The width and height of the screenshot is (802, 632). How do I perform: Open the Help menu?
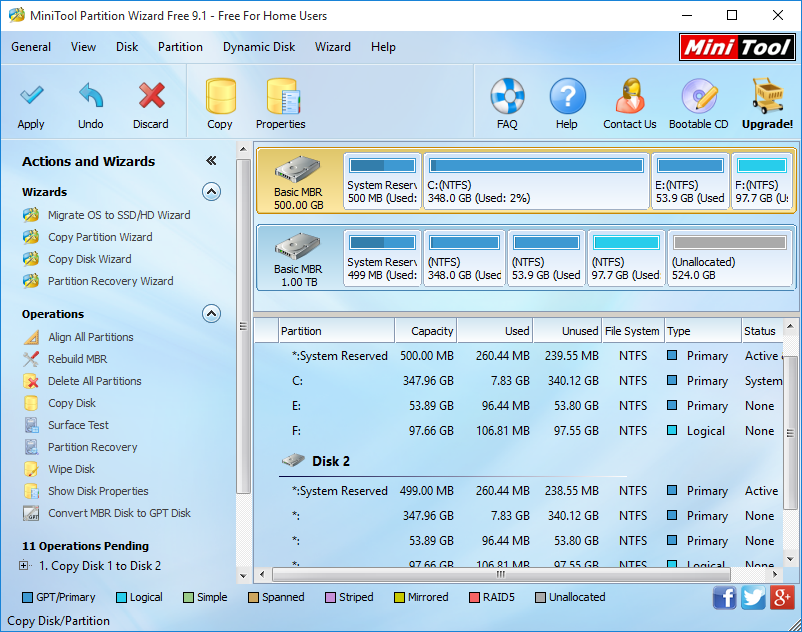coord(383,47)
